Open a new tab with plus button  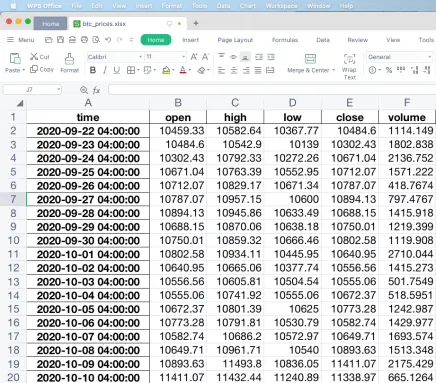point(196,23)
